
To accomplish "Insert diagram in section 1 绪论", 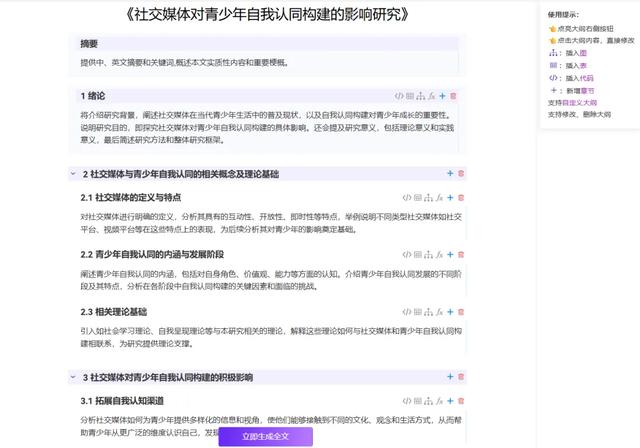I will coord(421,96).
